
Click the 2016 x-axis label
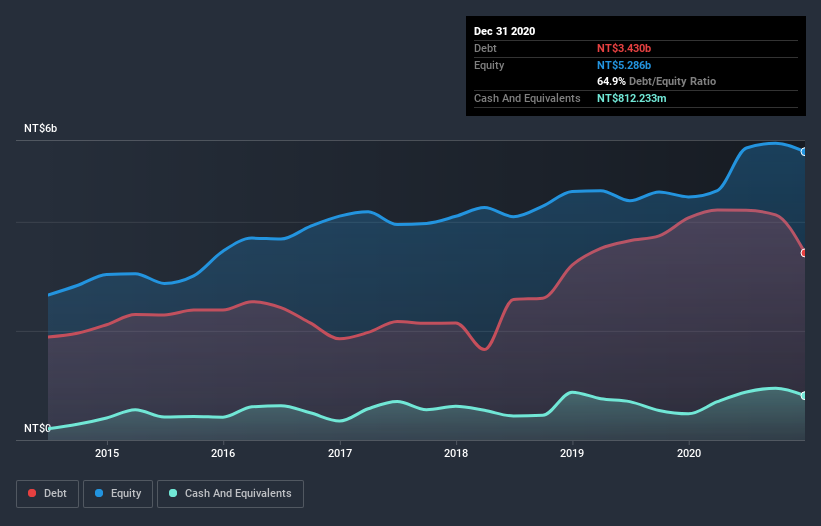tap(223, 453)
